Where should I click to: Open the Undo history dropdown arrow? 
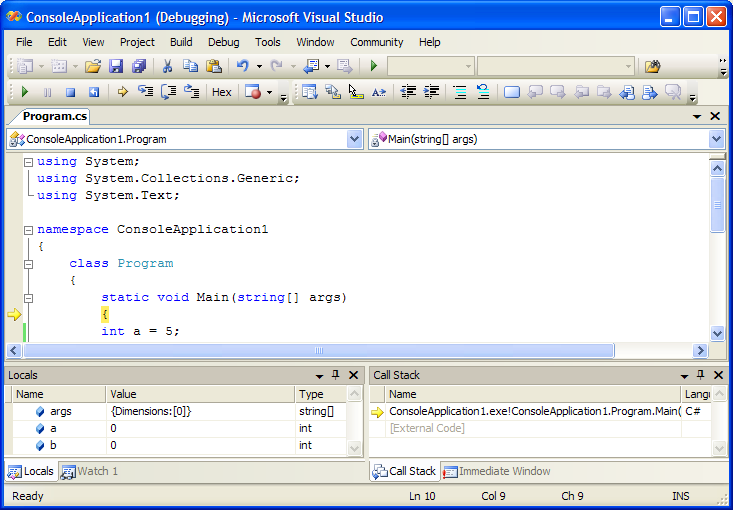pyautogui.click(x=259, y=66)
